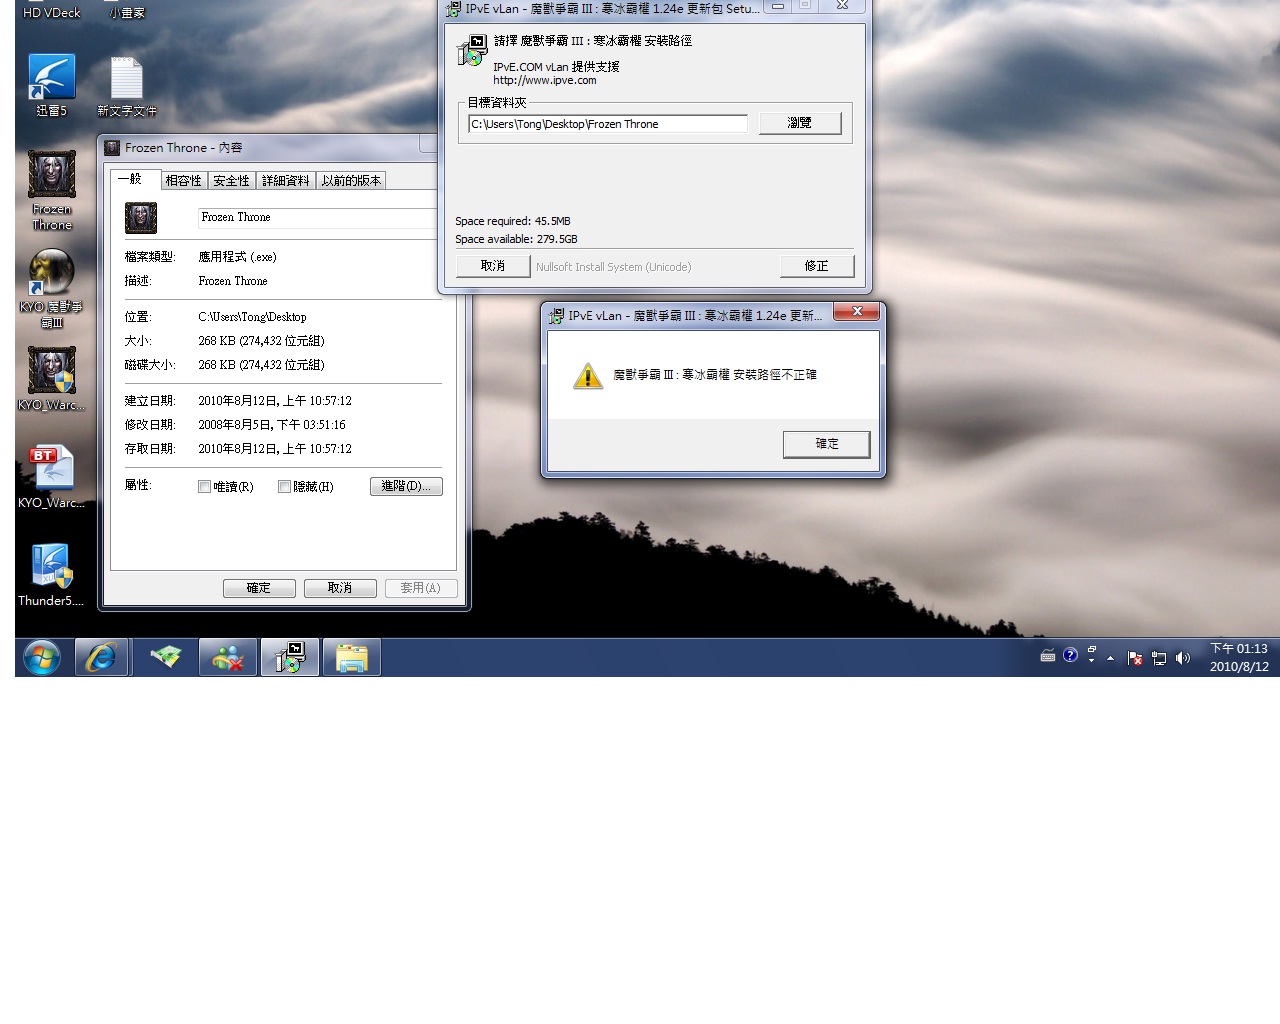This screenshot has height=1024, width=1280.
Task: Select the KYO_Warc BT torrent file icon
Action: [x=51, y=477]
